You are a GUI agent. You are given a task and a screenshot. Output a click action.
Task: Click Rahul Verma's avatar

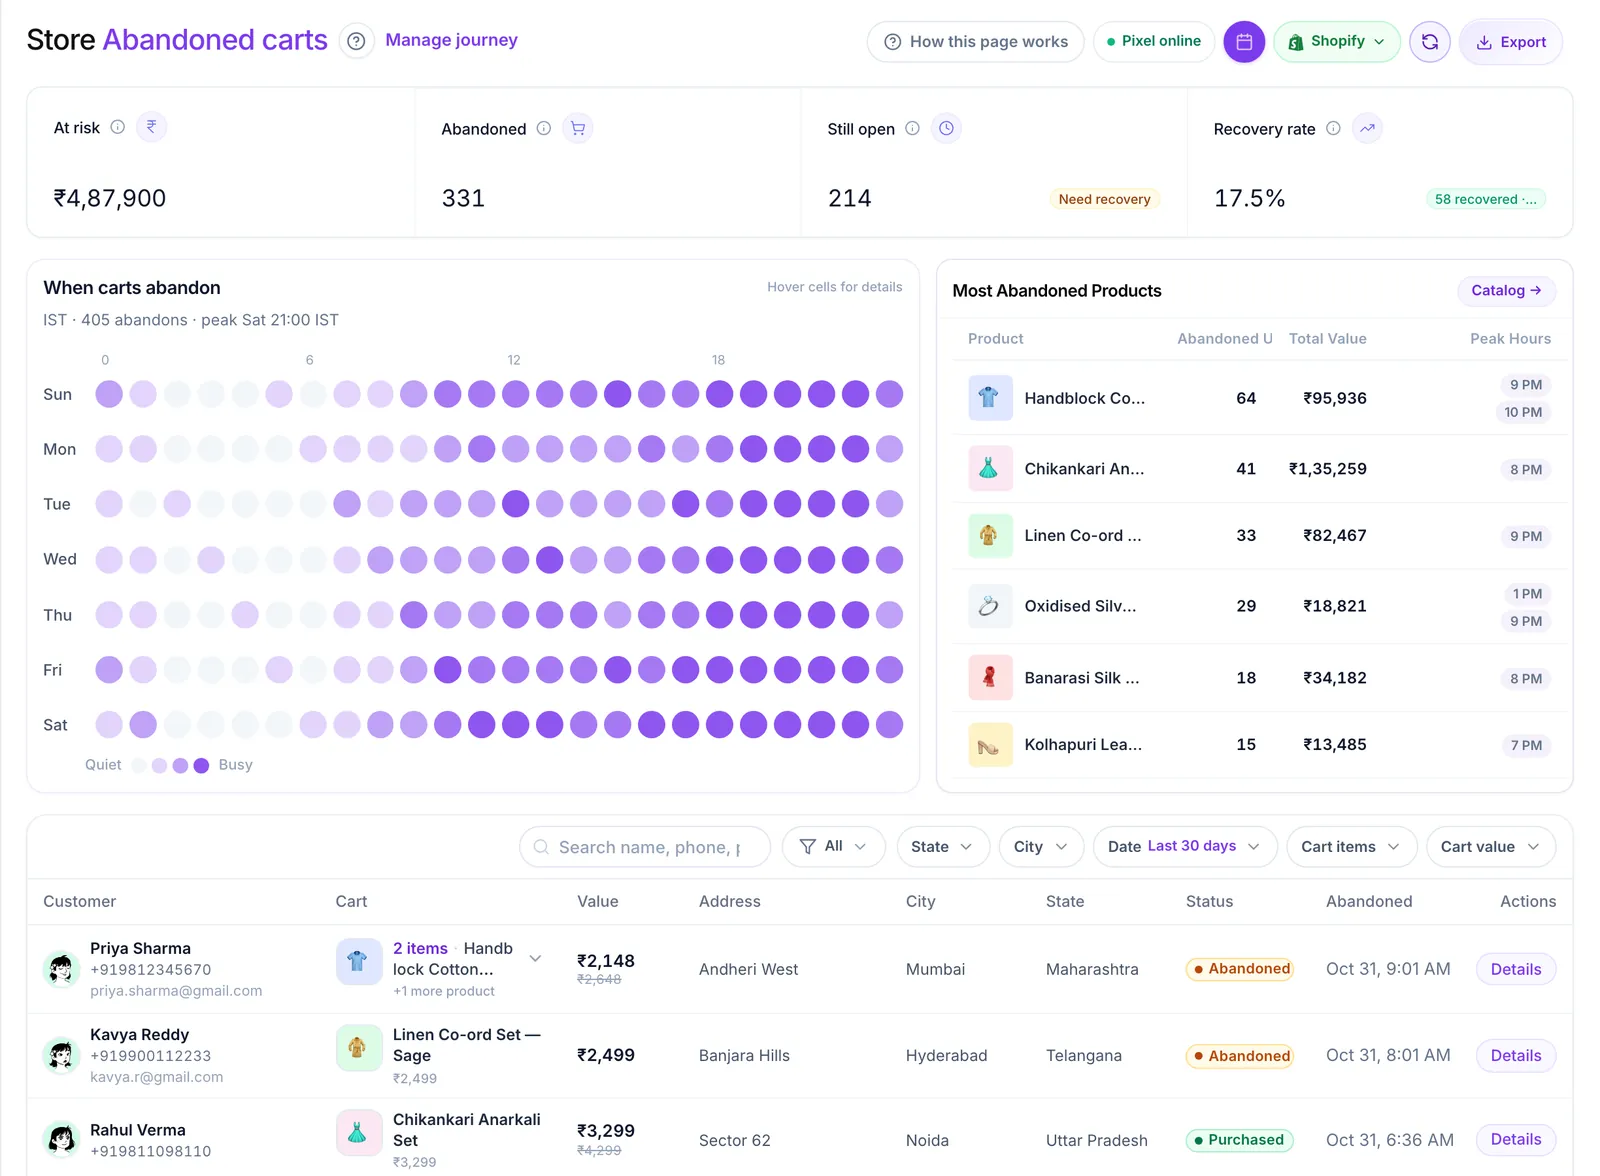tap(61, 1140)
